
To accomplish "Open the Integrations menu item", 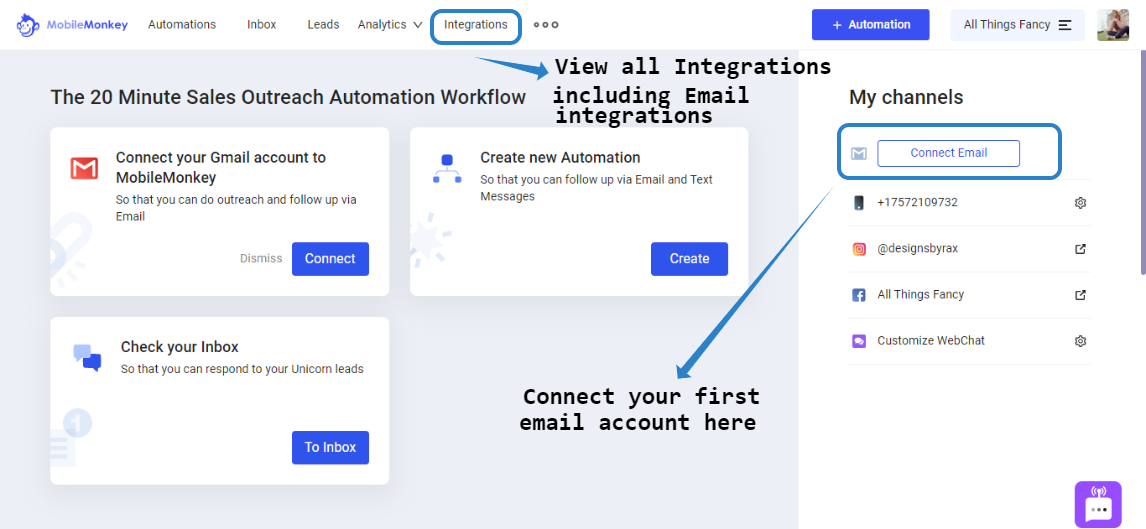I will click(476, 25).
